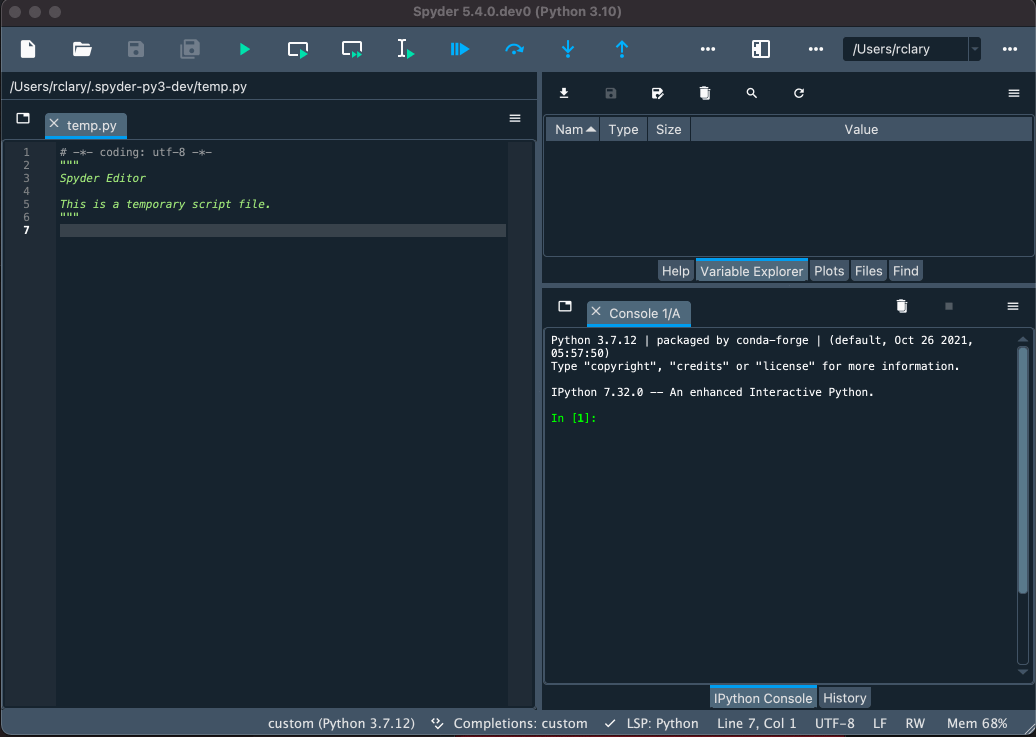Click the /Users/rclary working directory field
Screen dimensions: 1036x737
905,49
